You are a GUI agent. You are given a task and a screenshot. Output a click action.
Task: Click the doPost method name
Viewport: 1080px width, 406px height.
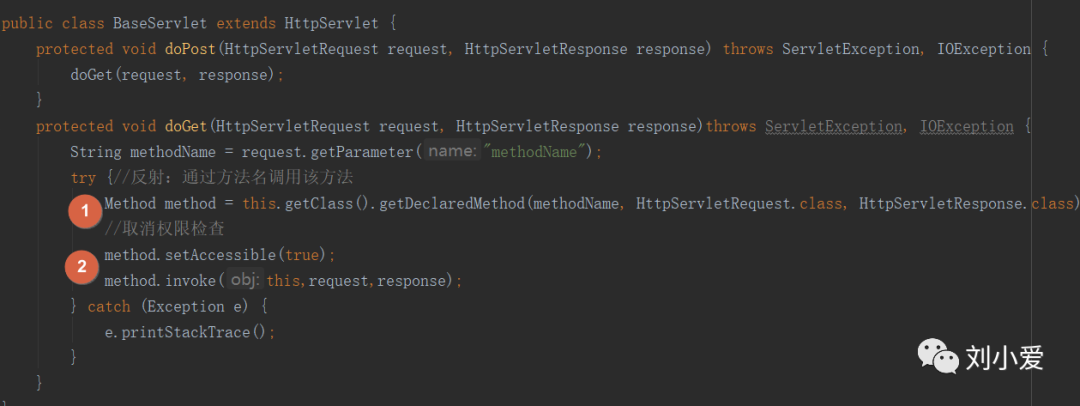pyautogui.click(x=190, y=49)
